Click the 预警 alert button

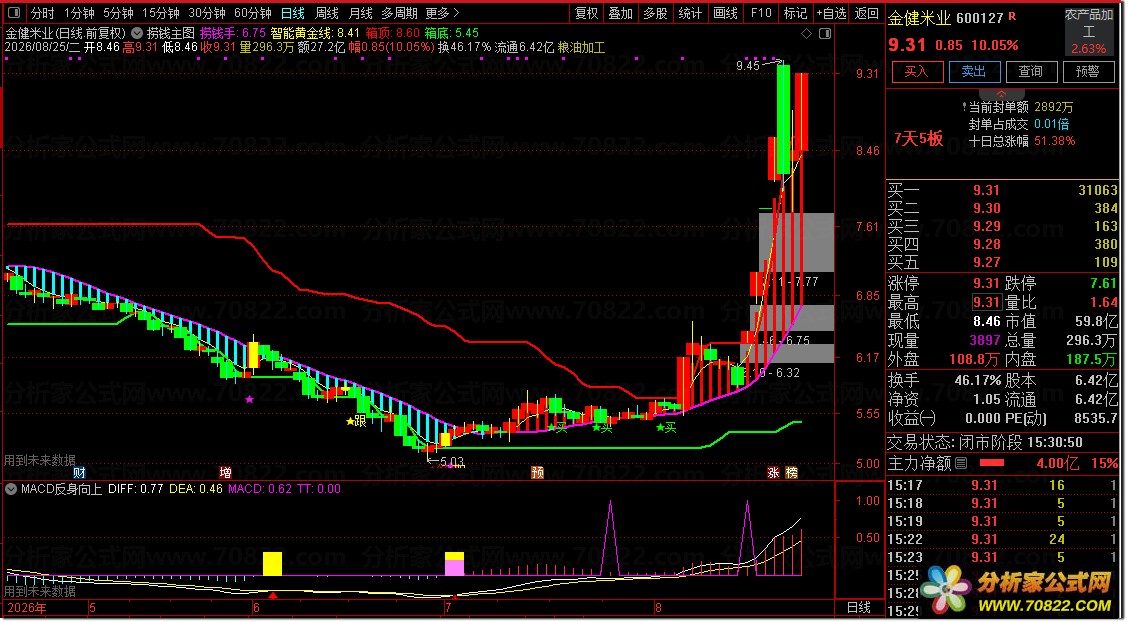(1088, 71)
